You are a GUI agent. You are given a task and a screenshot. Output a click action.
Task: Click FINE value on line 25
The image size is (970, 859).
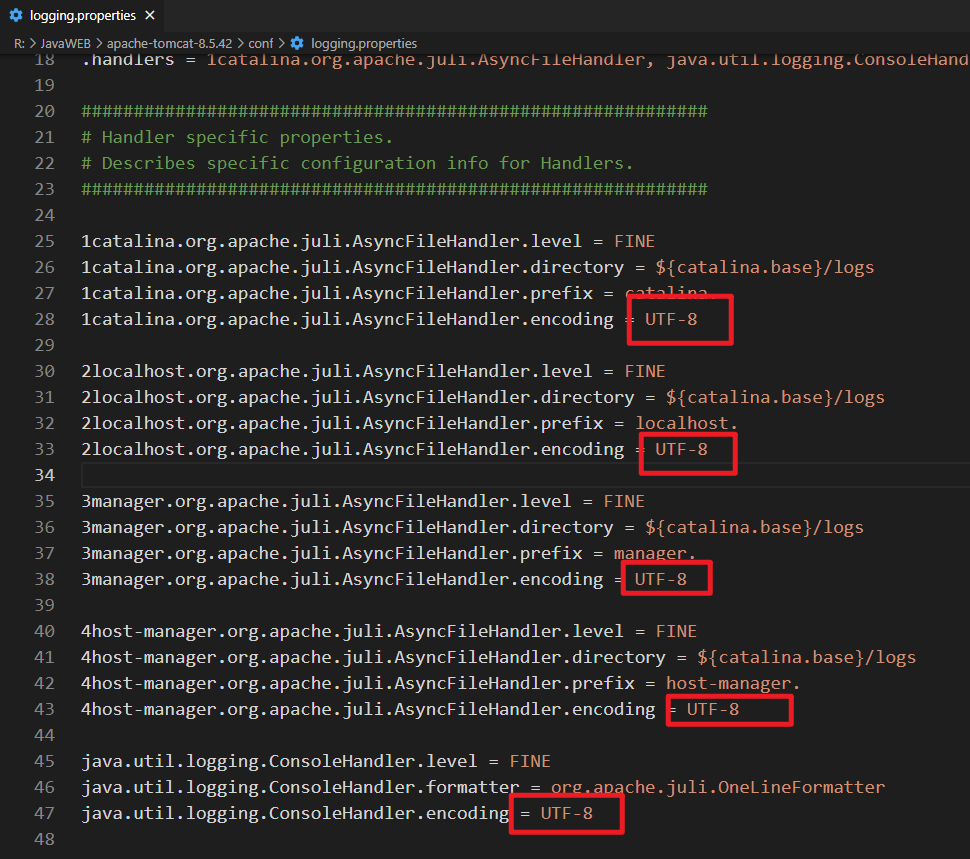tap(634, 241)
